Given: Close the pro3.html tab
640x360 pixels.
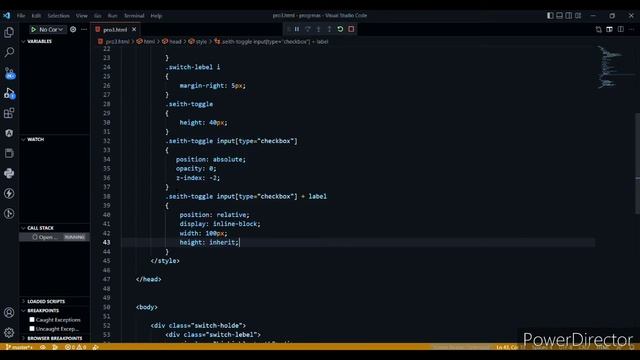Looking at the screenshot, I should pyautogui.click(x=134, y=29).
